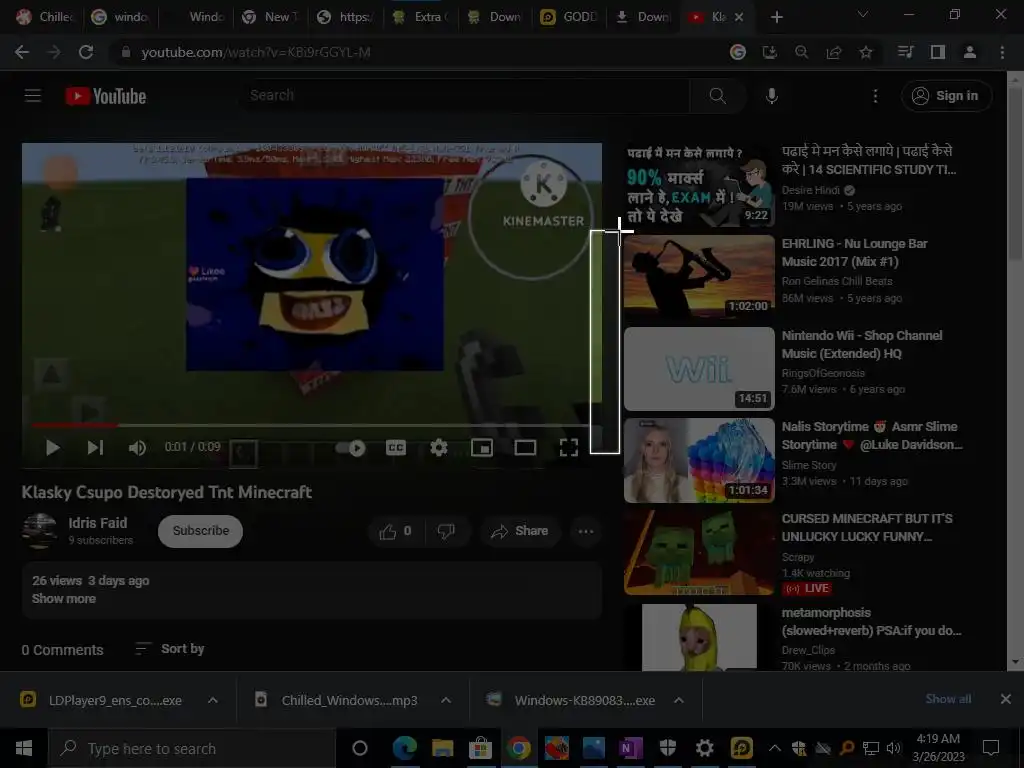Image resolution: width=1024 pixels, height=768 pixels.
Task: Open the Sort by comments dropdown
Action: (170, 648)
